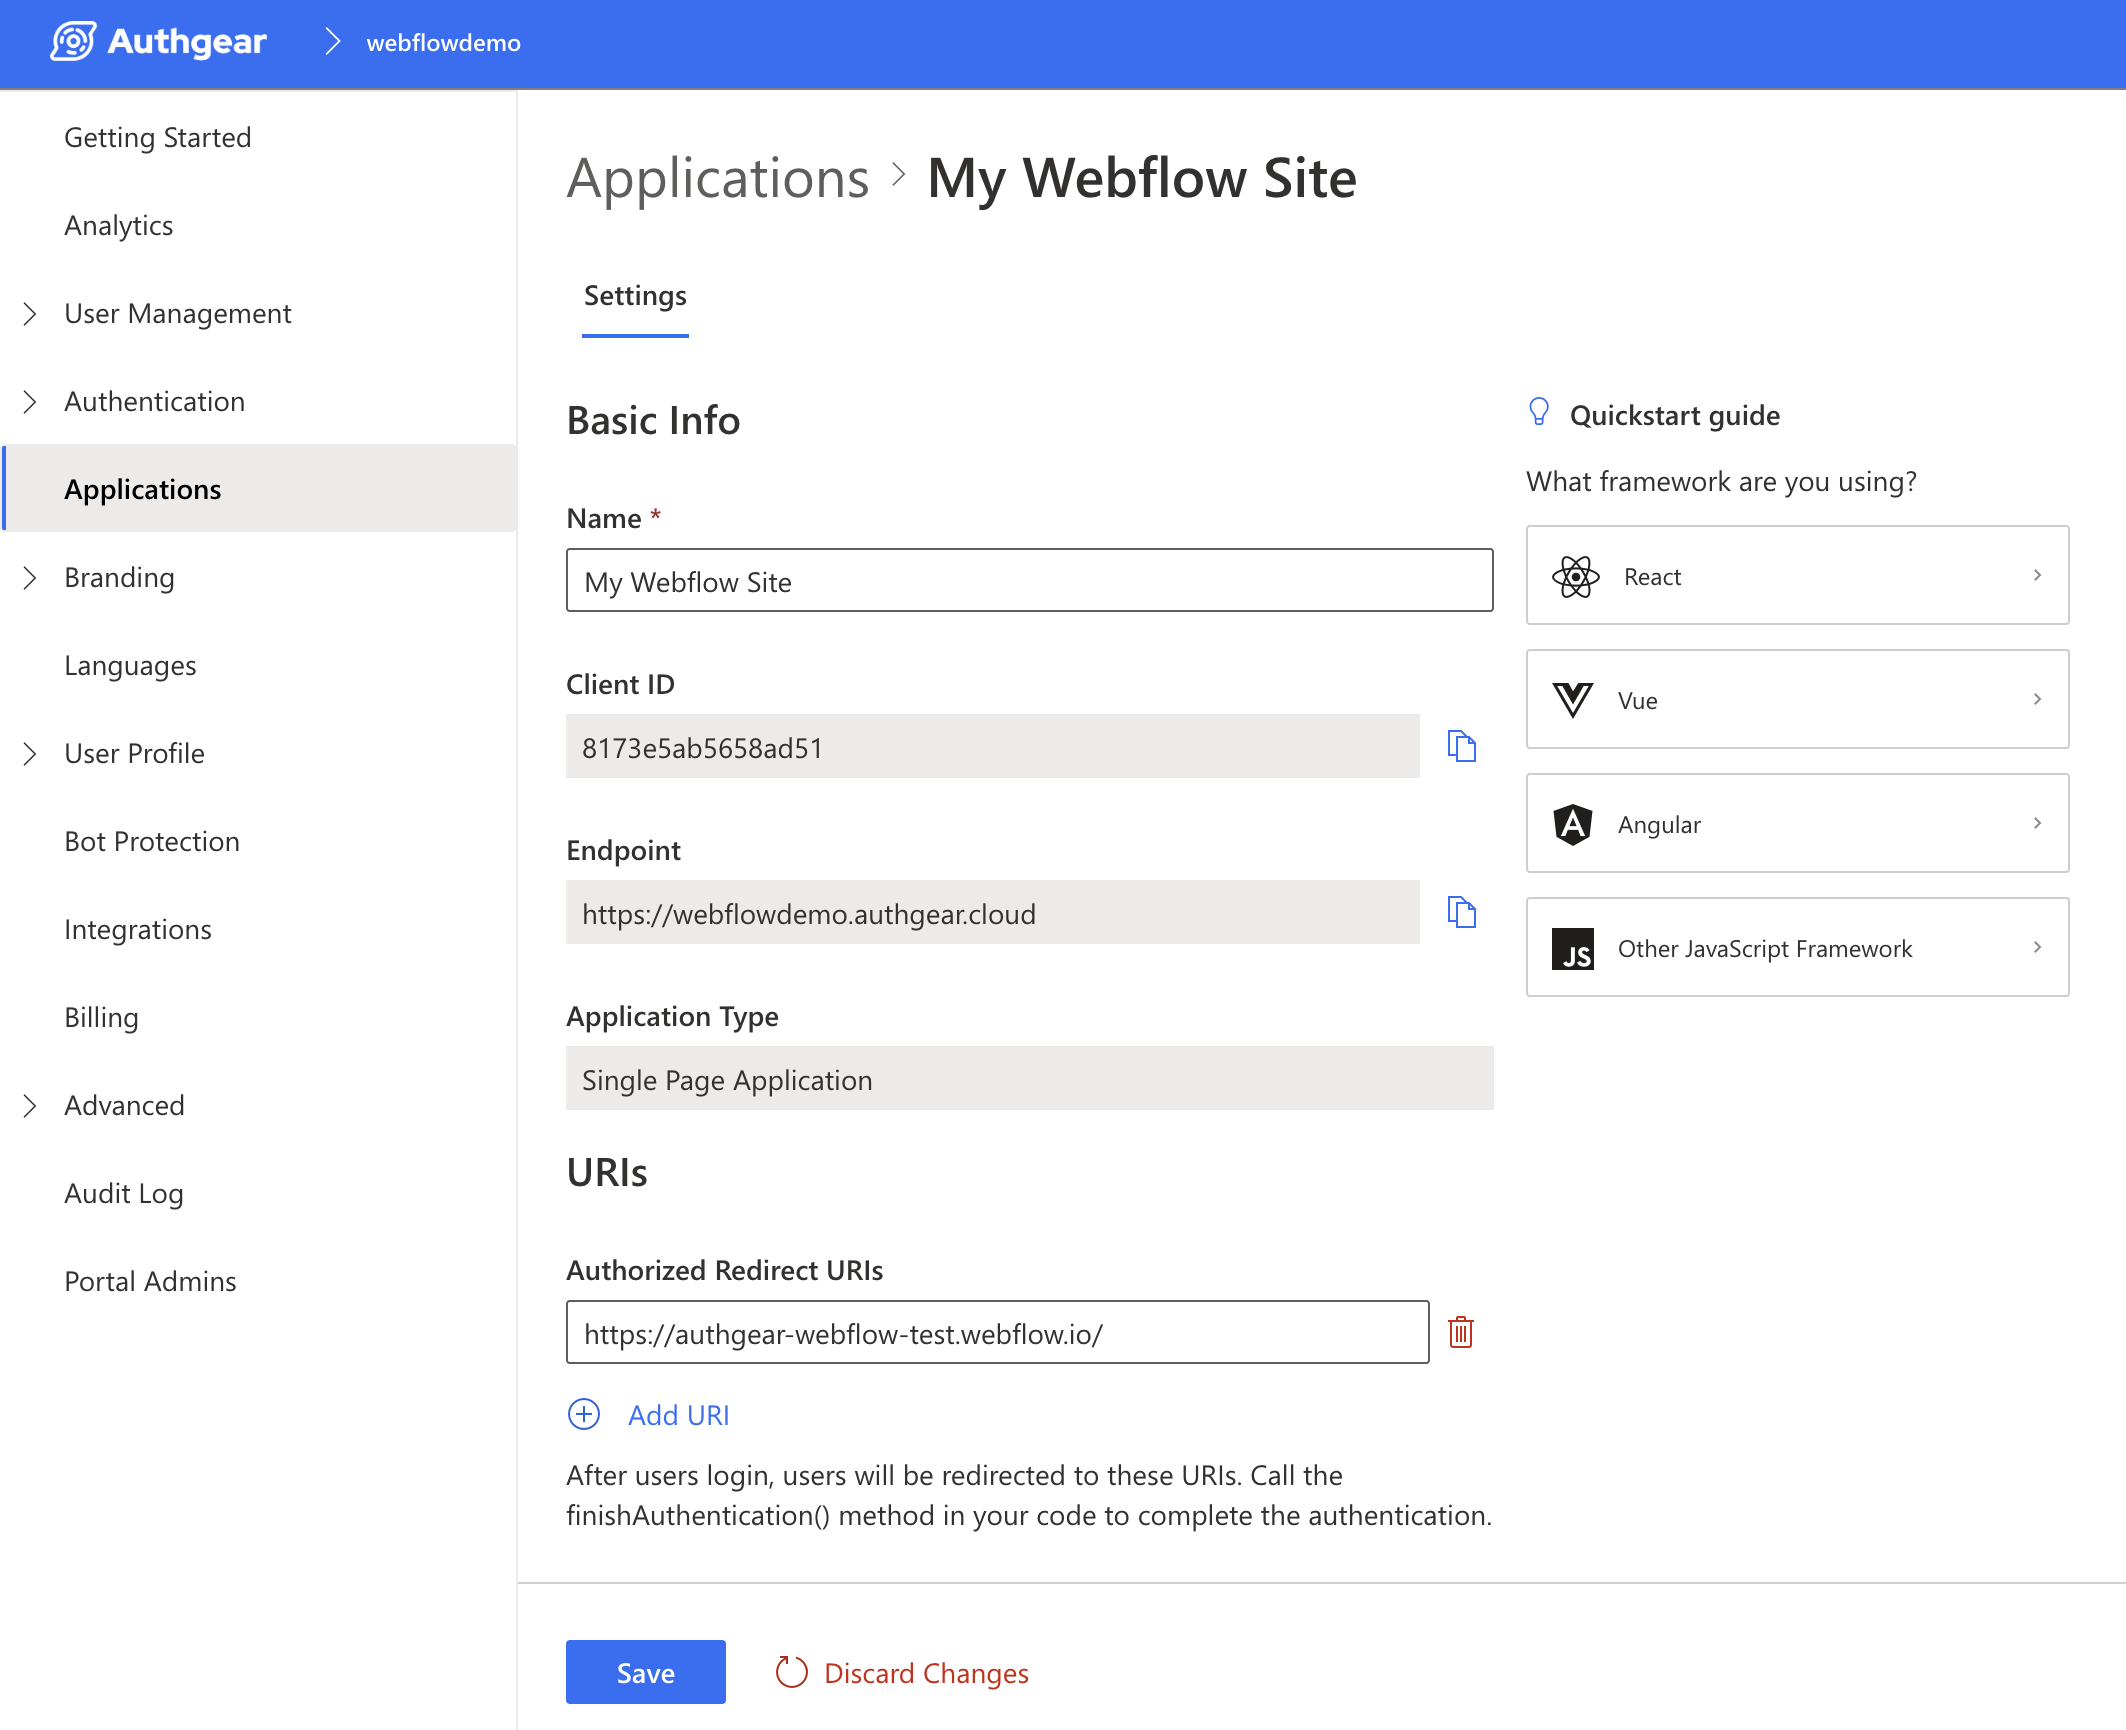The width and height of the screenshot is (2126, 1730).
Task: Copy the Endpoint URL
Action: pyautogui.click(x=1461, y=912)
